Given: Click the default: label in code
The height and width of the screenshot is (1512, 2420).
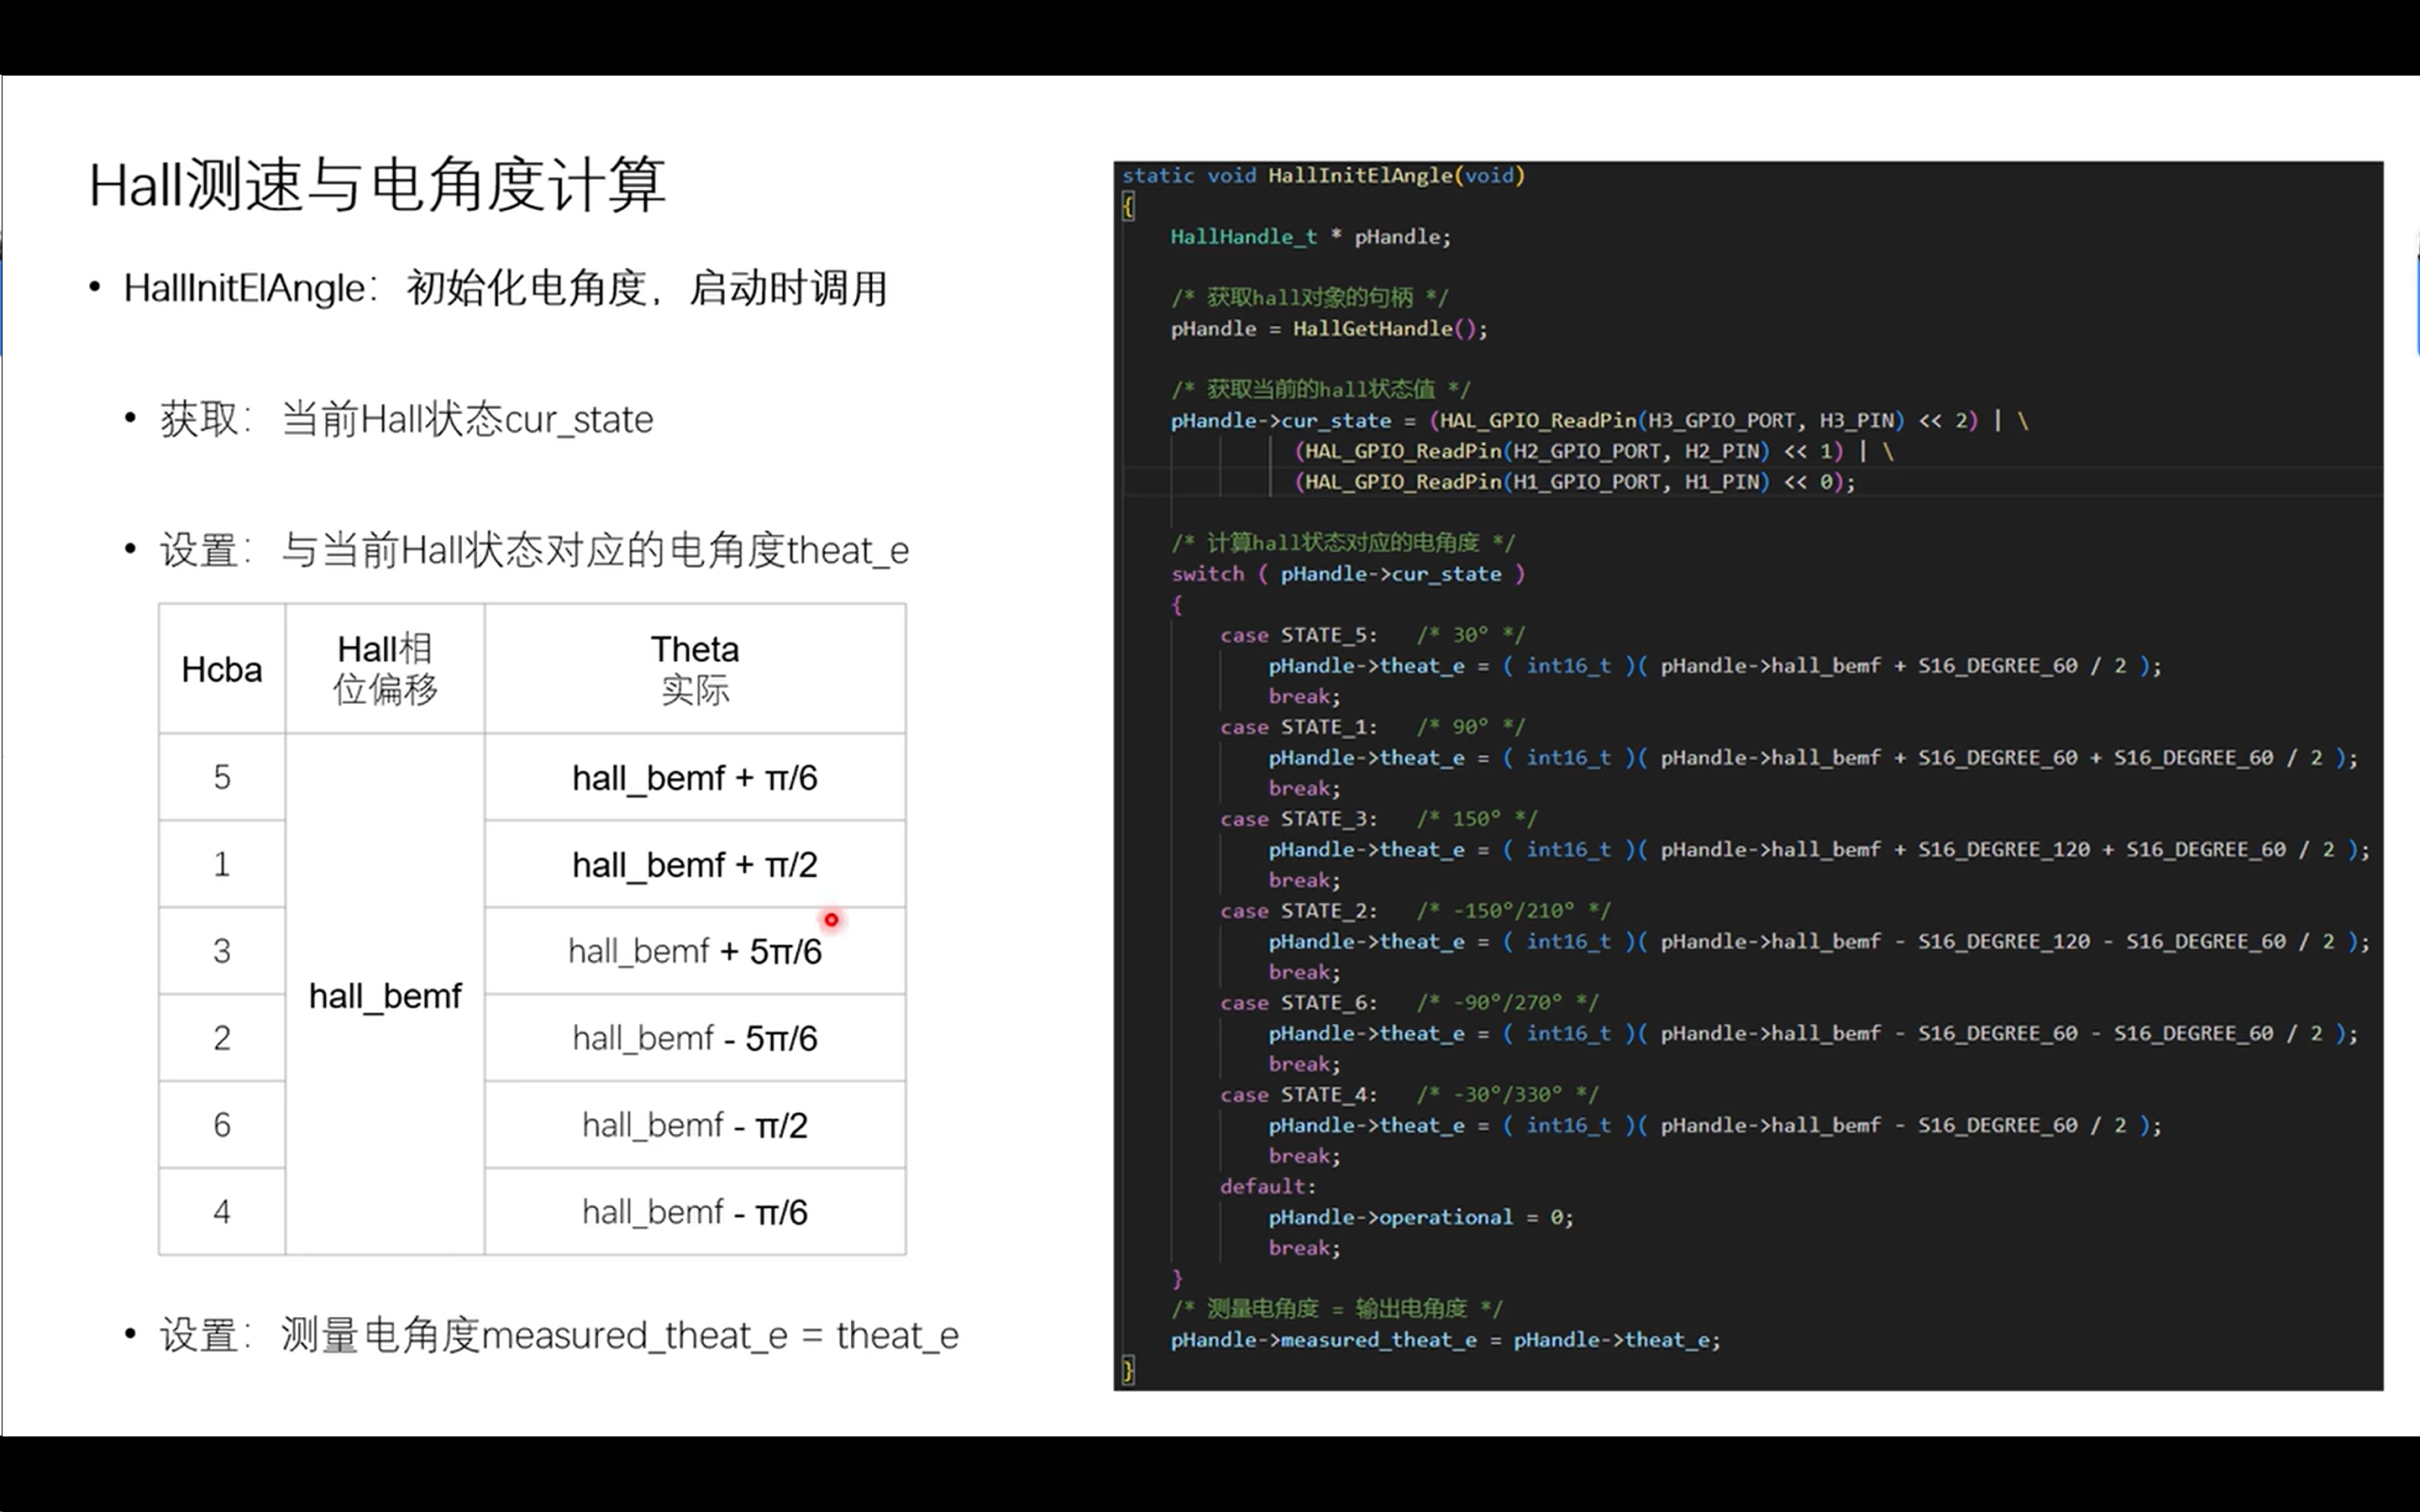Looking at the screenshot, I should coord(1267,1186).
